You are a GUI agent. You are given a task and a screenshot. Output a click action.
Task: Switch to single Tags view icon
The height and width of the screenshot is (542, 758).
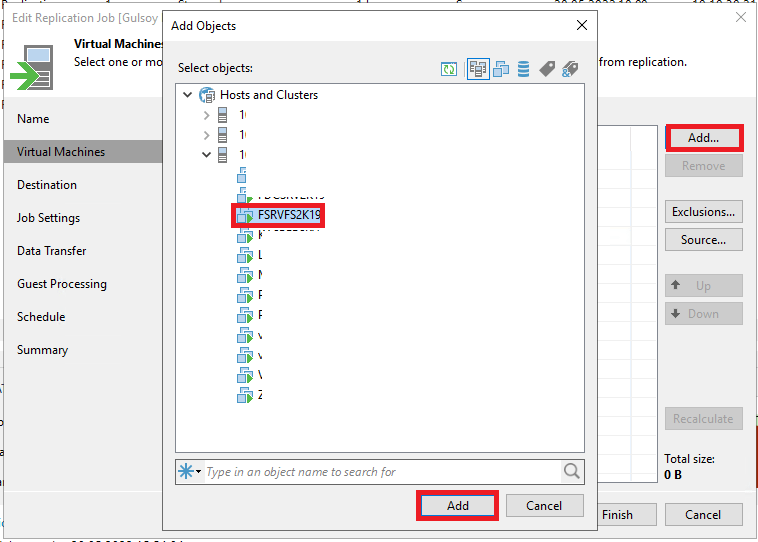coord(547,69)
